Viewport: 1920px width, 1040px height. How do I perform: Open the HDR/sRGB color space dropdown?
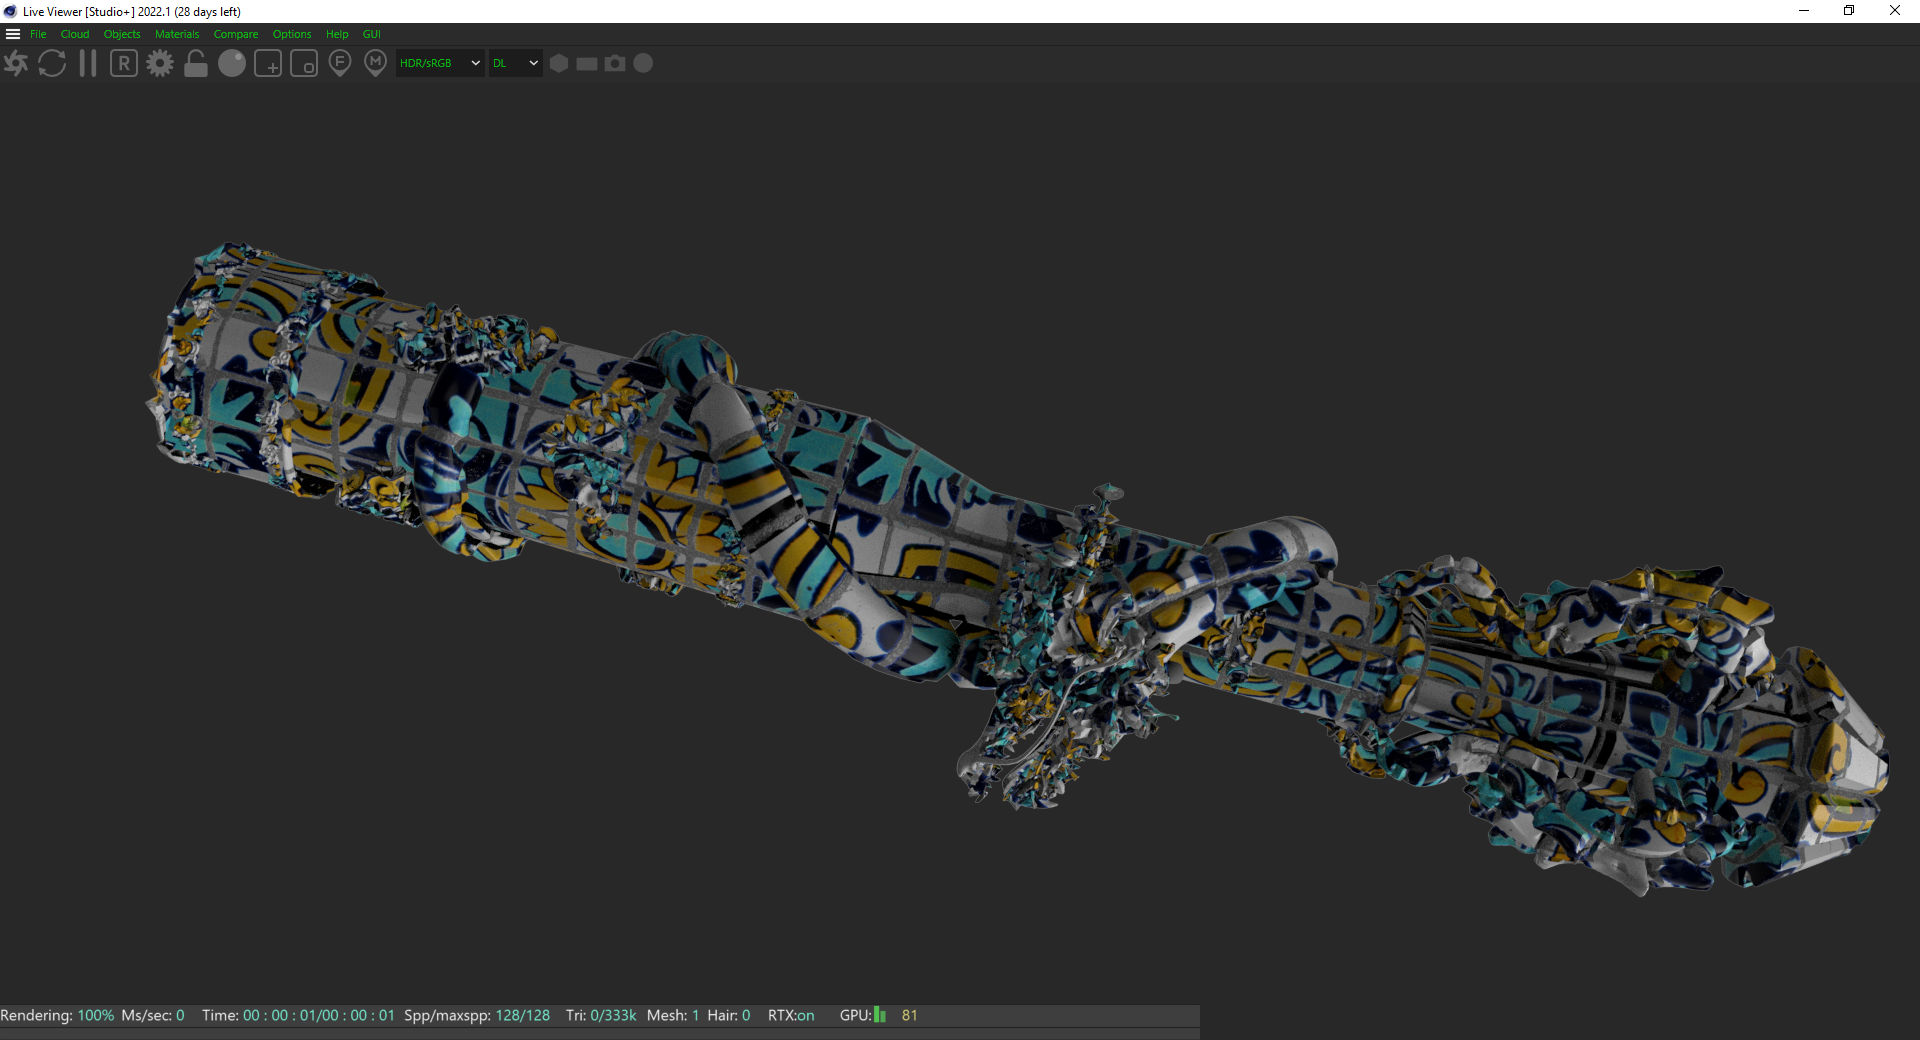click(440, 63)
